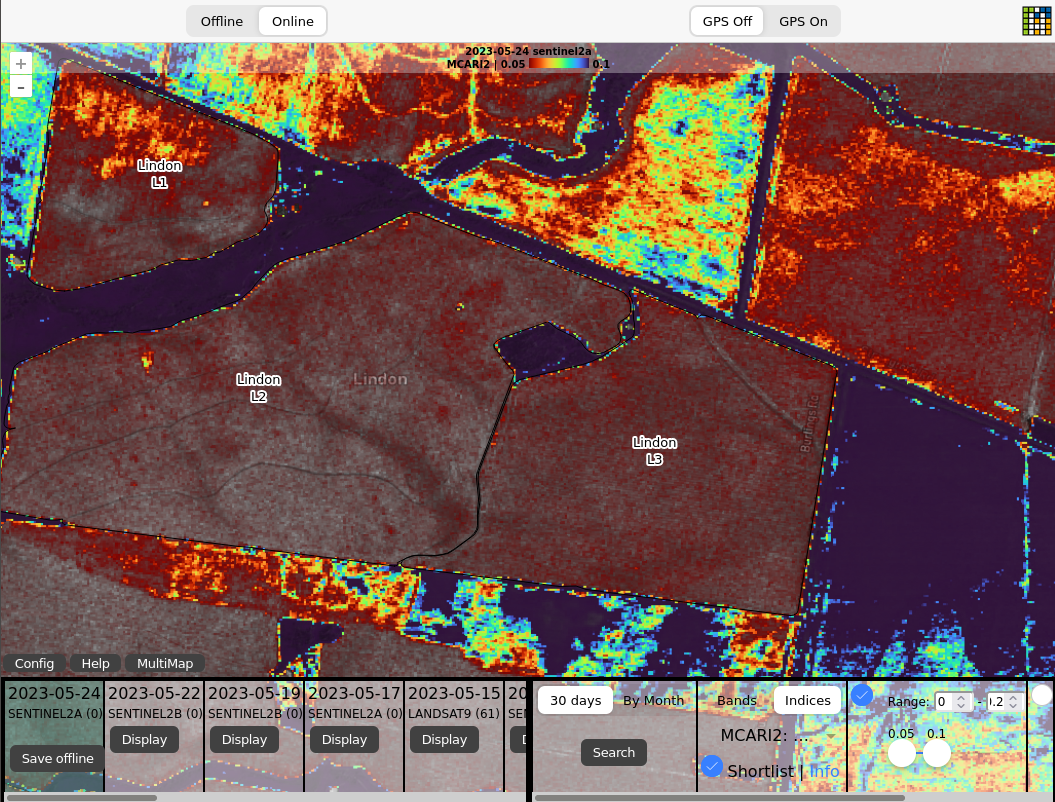1055x802 pixels.
Task: Click the Lindon L2 field label
Action: 258,388
